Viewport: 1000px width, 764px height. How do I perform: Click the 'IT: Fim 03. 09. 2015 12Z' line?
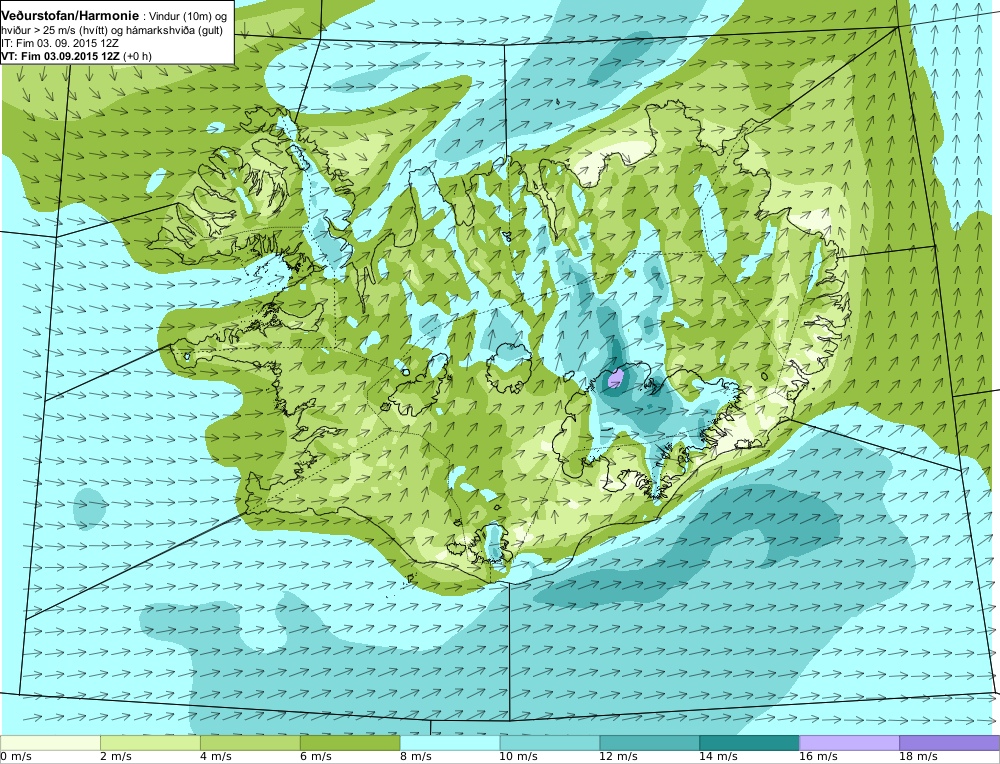60,43
